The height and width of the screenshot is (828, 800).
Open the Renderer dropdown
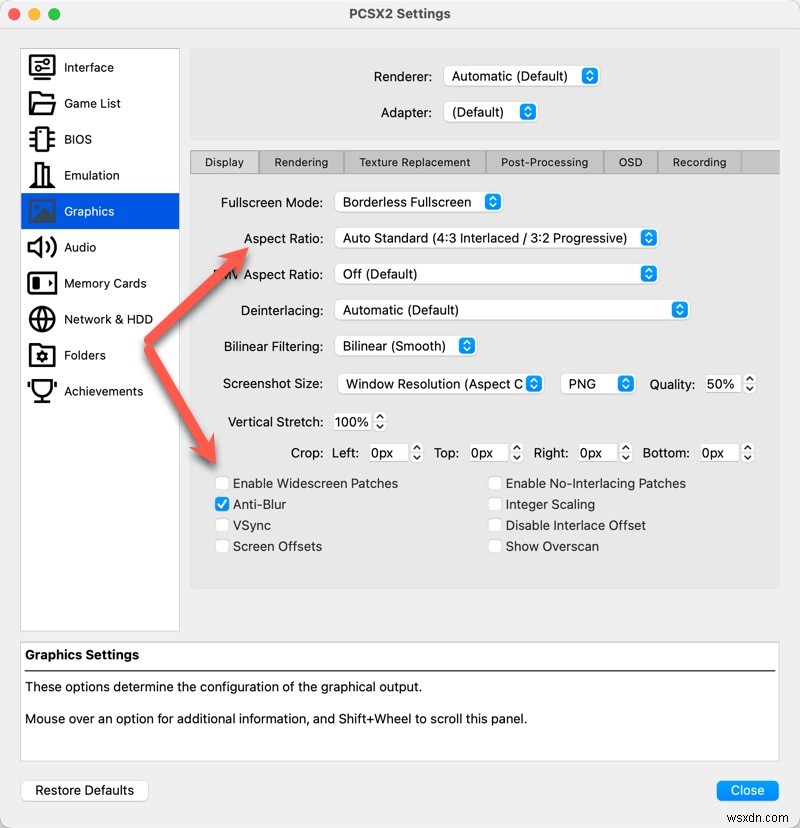pyautogui.click(x=521, y=76)
